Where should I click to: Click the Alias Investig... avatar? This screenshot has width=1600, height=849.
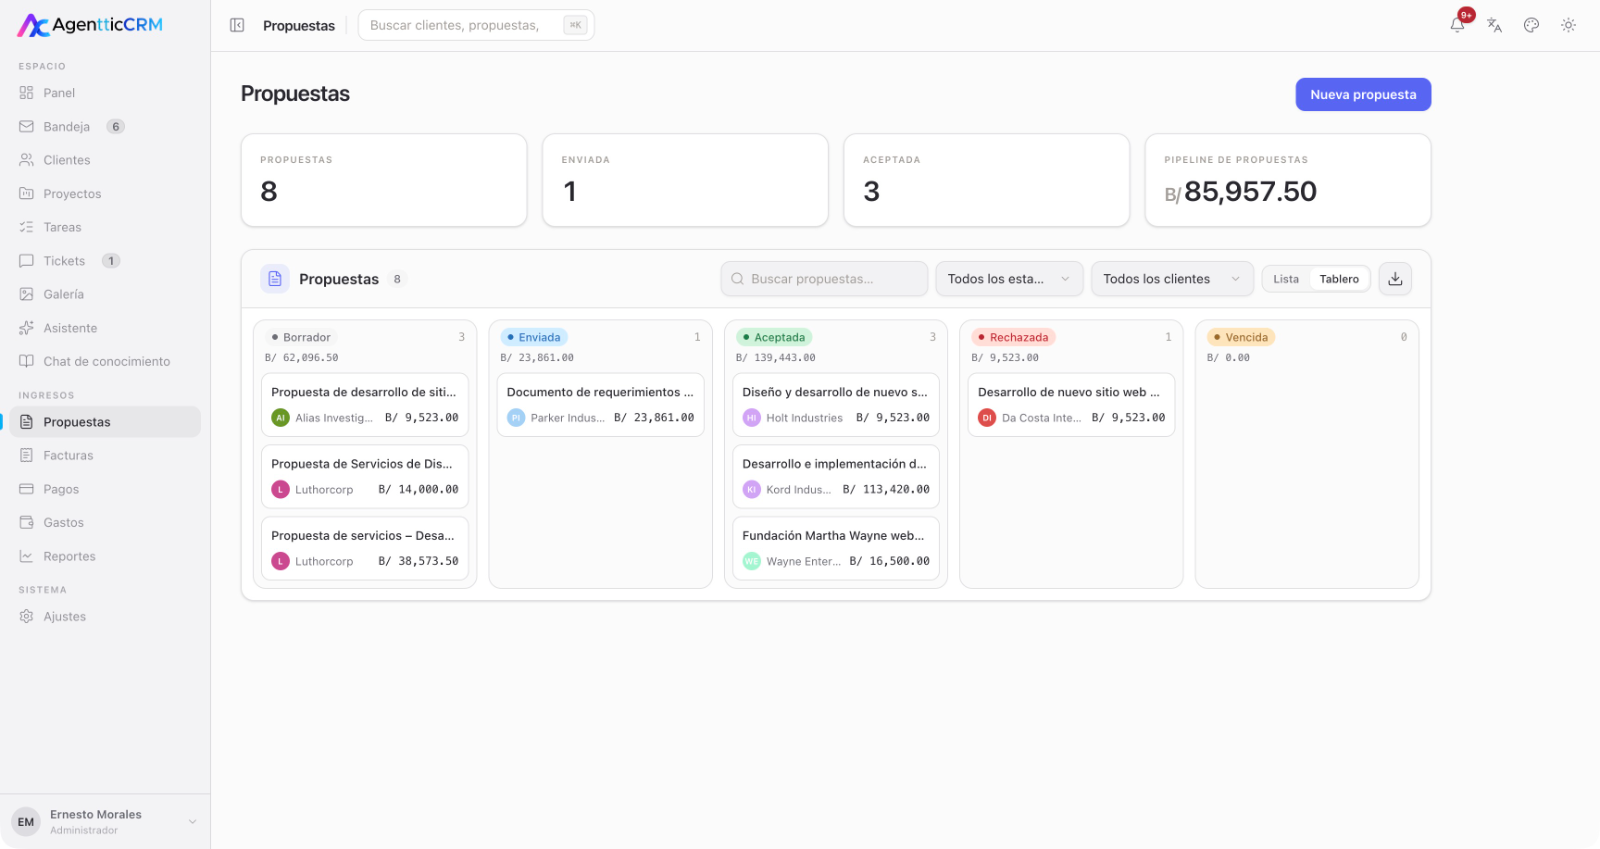tap(280, 418)
